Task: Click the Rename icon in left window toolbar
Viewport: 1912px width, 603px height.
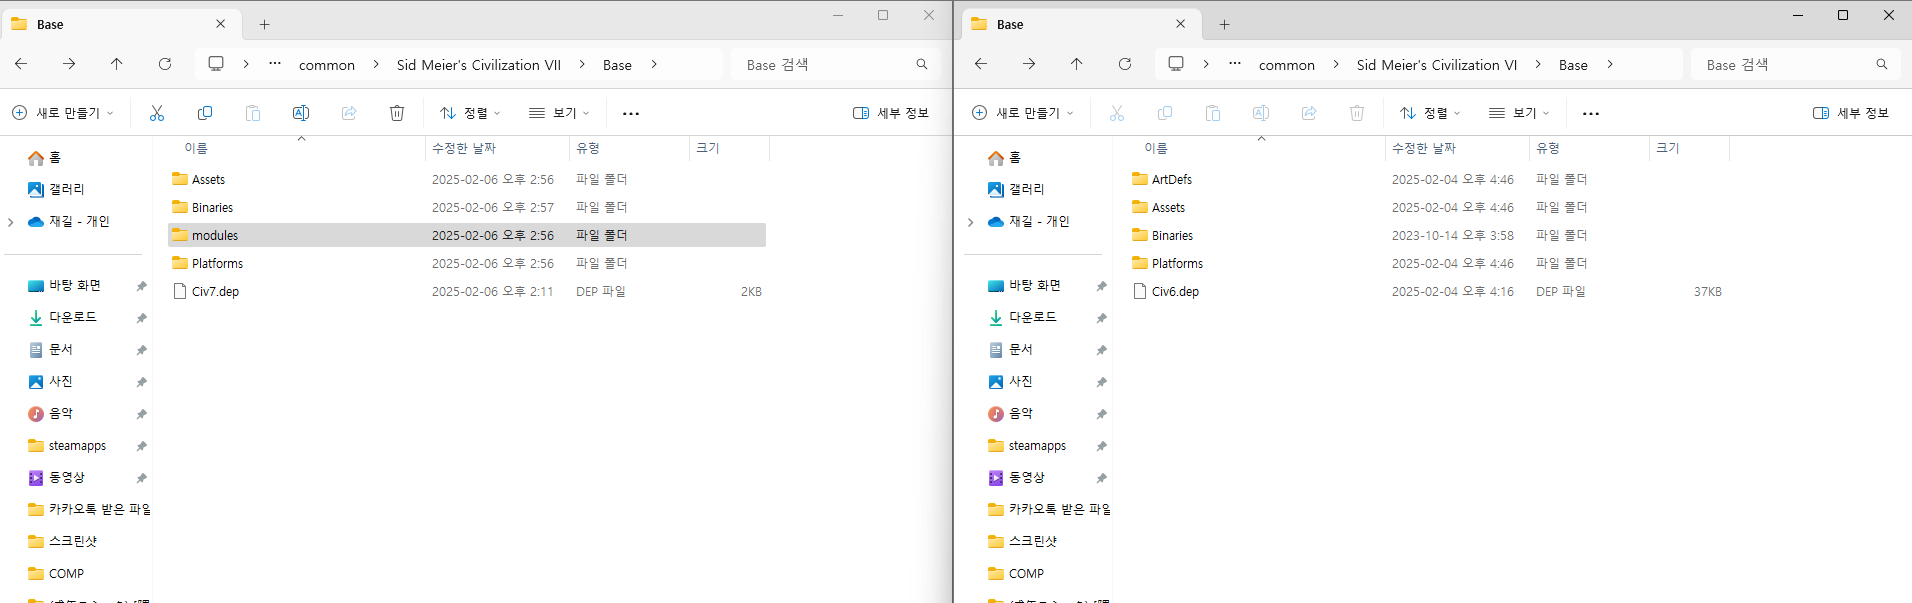Action: [x=301, y=113]
